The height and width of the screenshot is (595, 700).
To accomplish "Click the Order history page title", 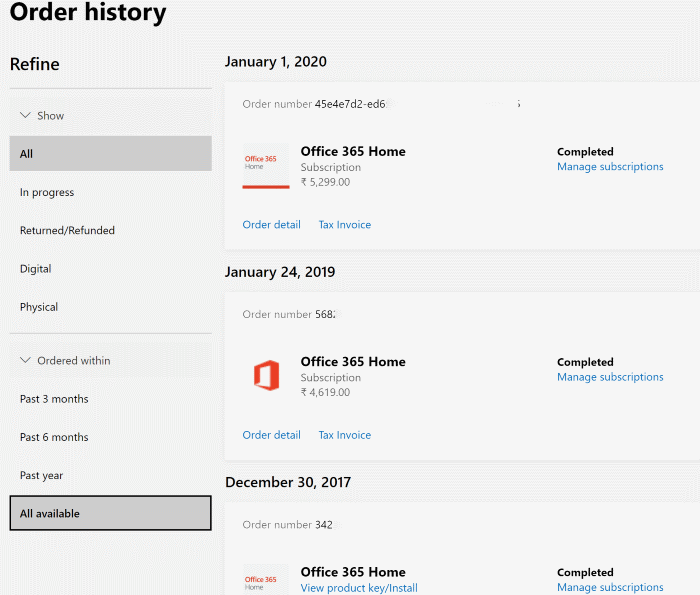I will coord(88,12).
